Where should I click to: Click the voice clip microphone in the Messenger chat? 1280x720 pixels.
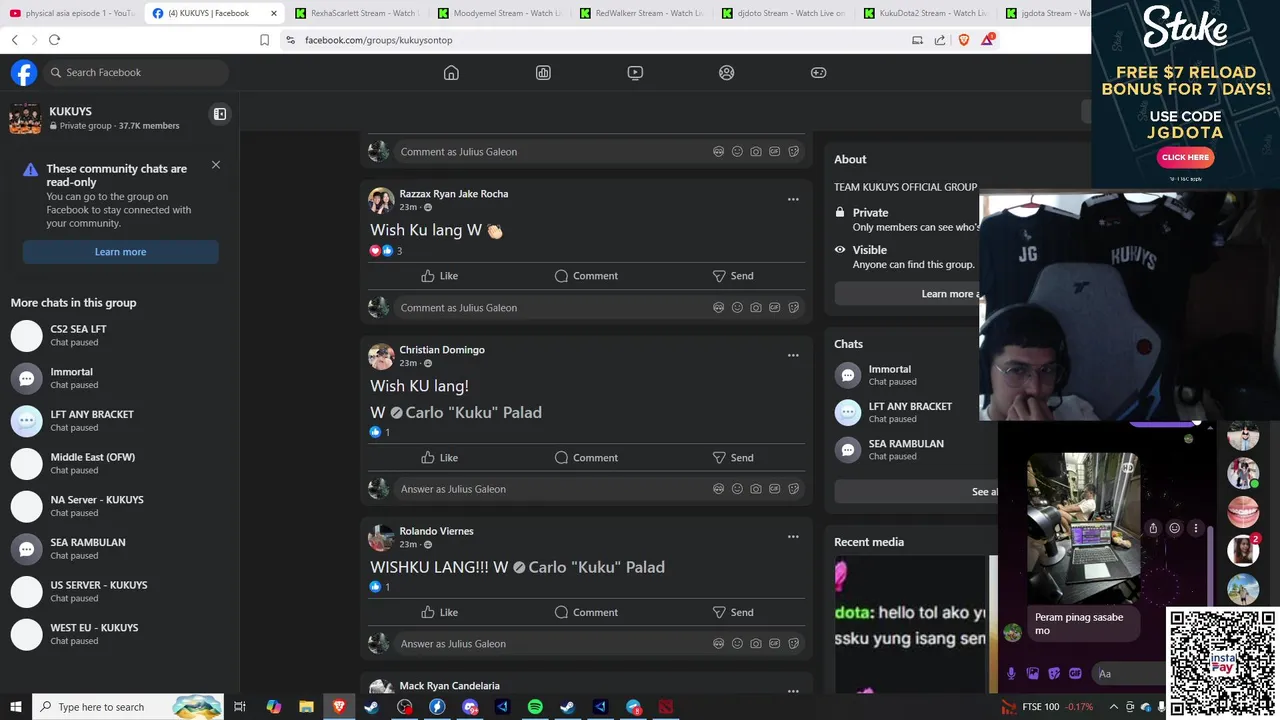1012,674
